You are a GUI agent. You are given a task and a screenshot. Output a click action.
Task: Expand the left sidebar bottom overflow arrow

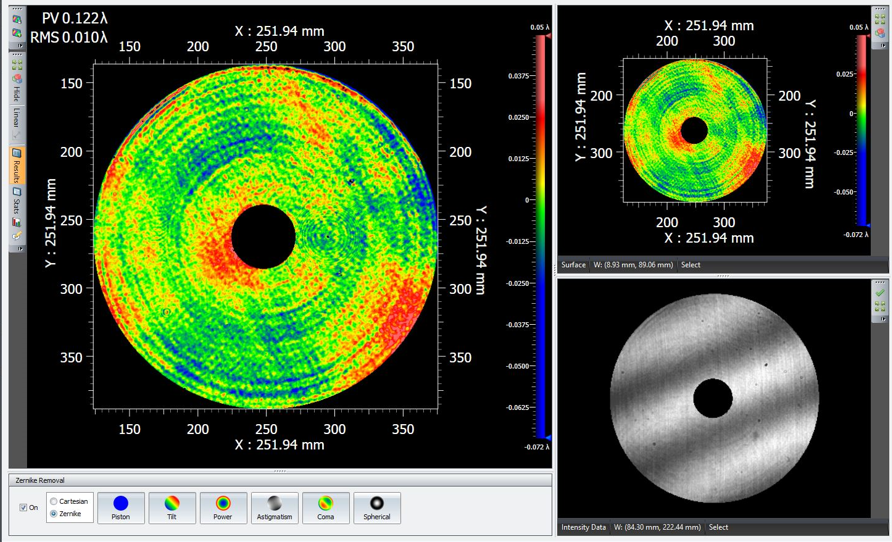click(17, 247)
